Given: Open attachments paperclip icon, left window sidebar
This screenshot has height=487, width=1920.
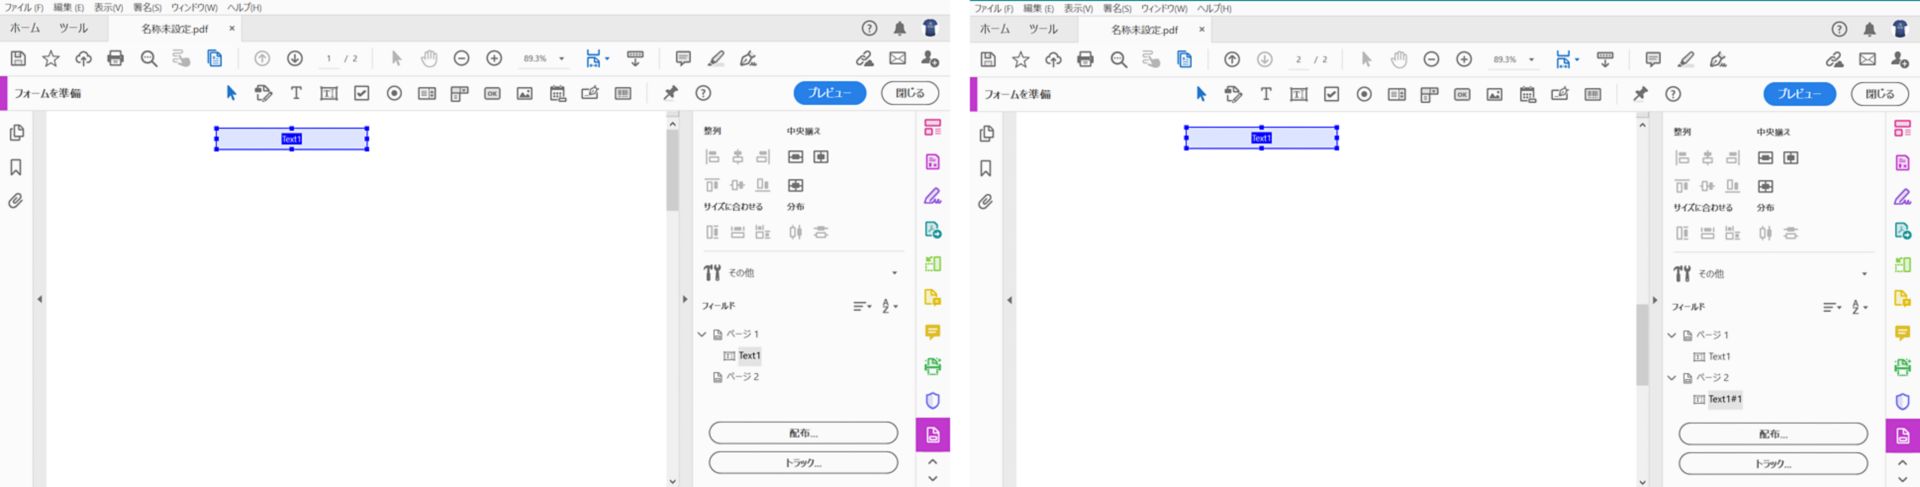Looking at the screenshot, I should click(16, 201).
